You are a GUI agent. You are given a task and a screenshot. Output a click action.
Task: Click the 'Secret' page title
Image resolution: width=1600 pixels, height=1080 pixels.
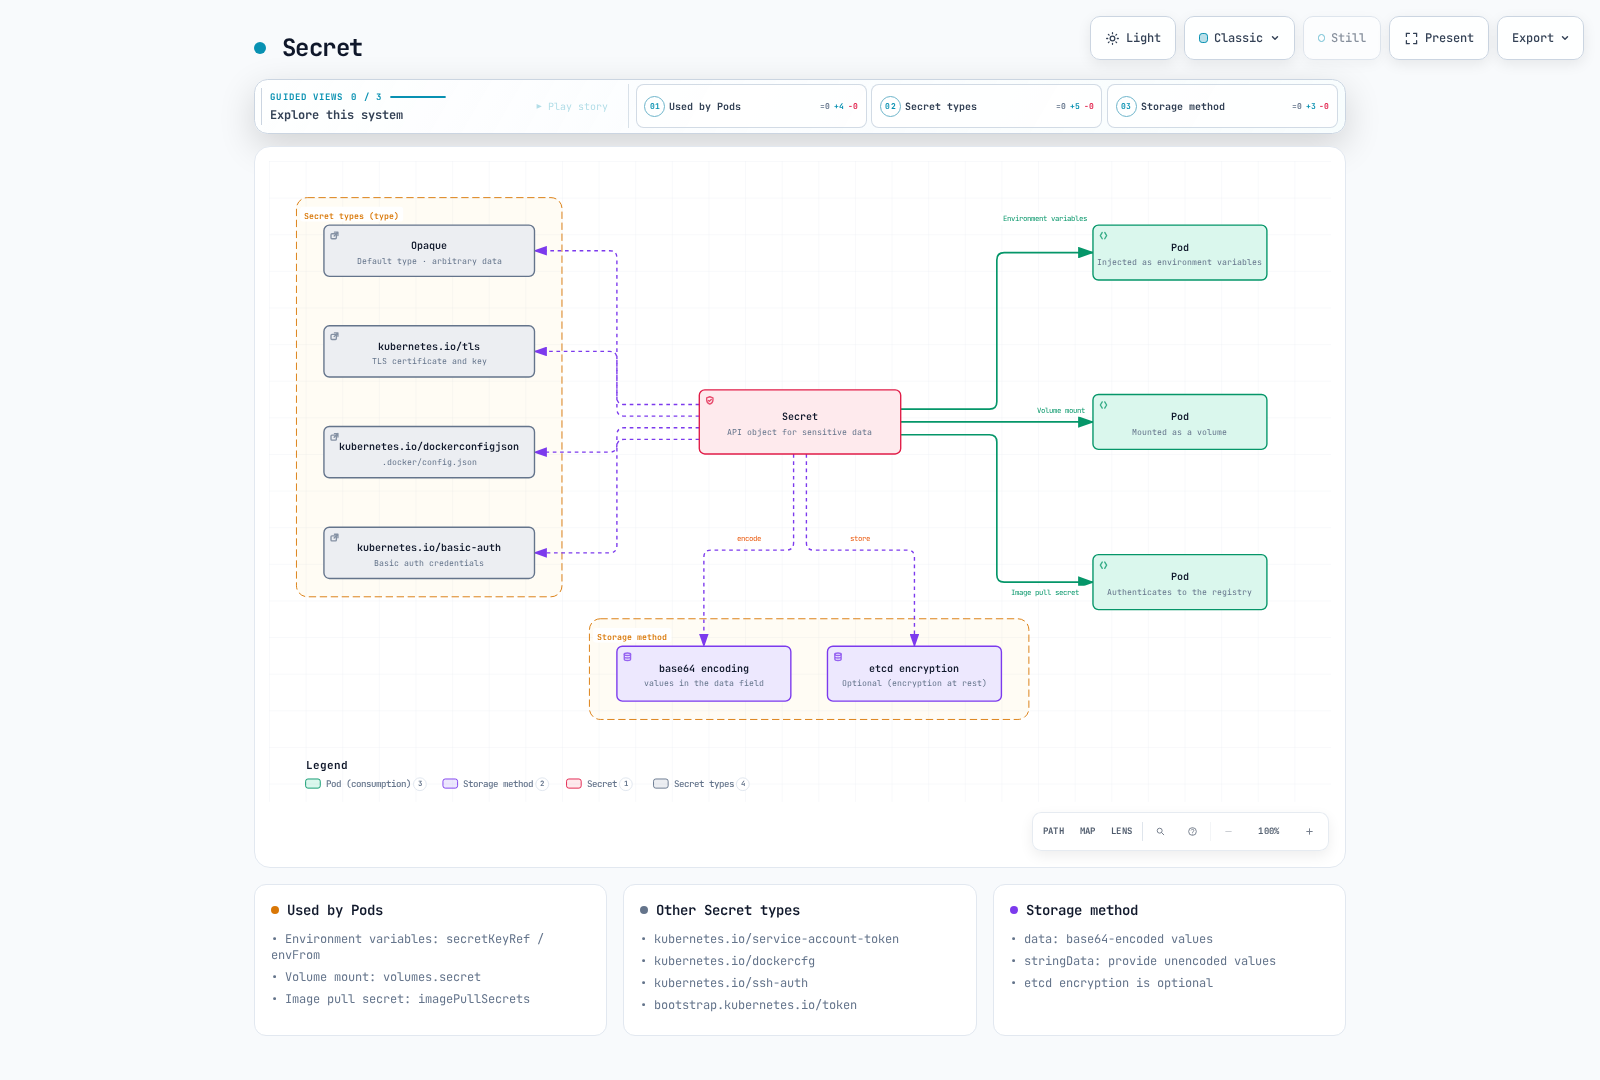pos(322,48)
